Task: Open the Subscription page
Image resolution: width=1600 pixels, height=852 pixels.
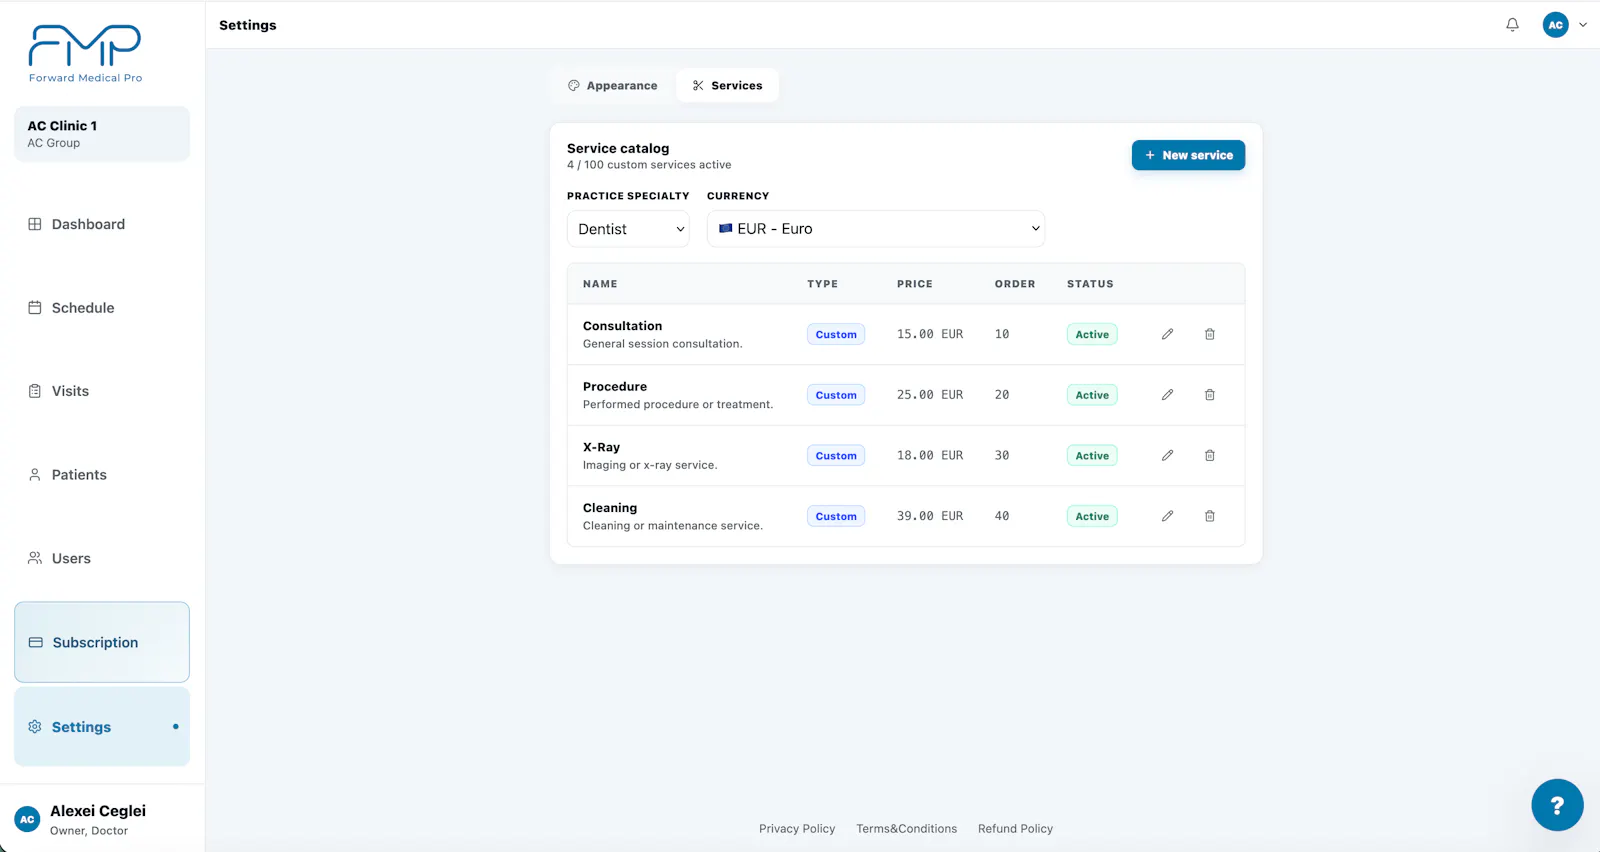Action: (102, 642)
